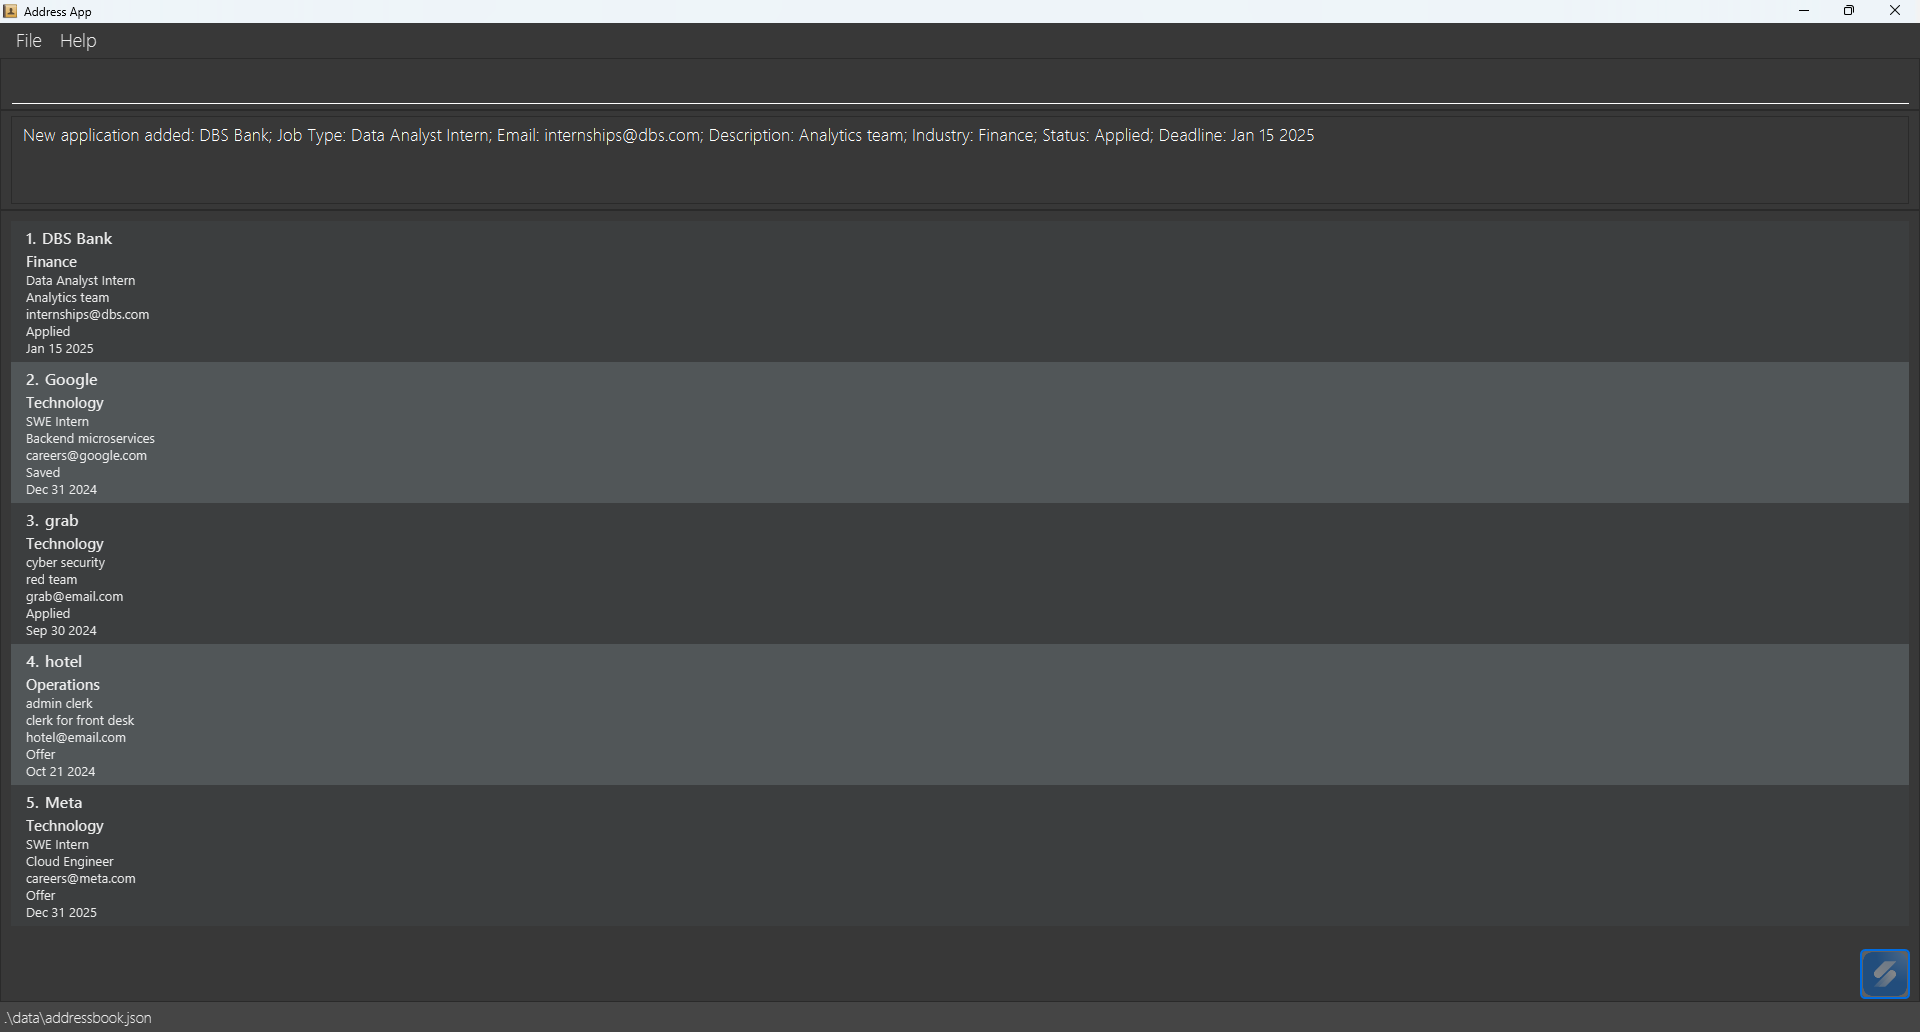
Task: Select the Google application entry title
Action: coord(62,380)
